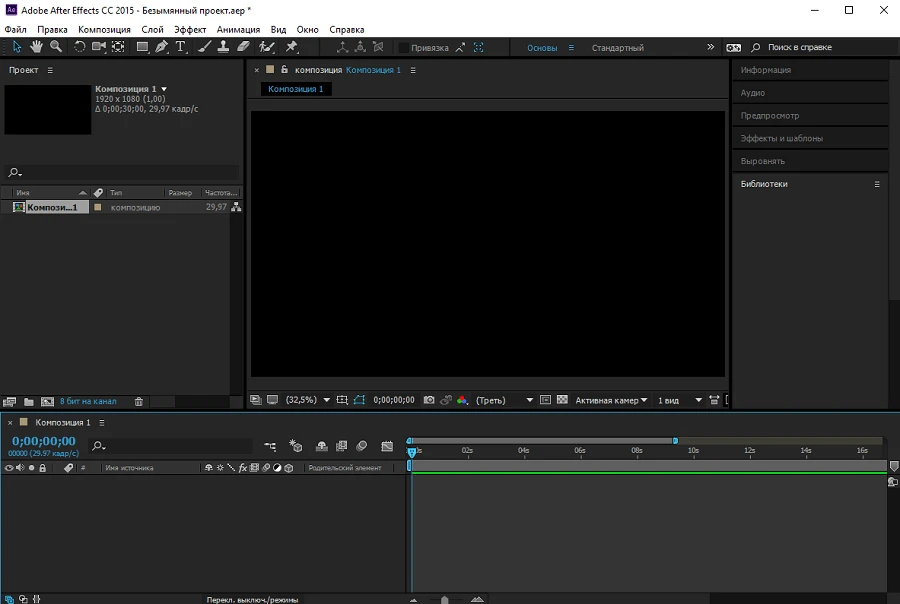The image size is (900, 604).
Task: Click current time 0;00;00;00 in timeline
Action: coord(44,441)
